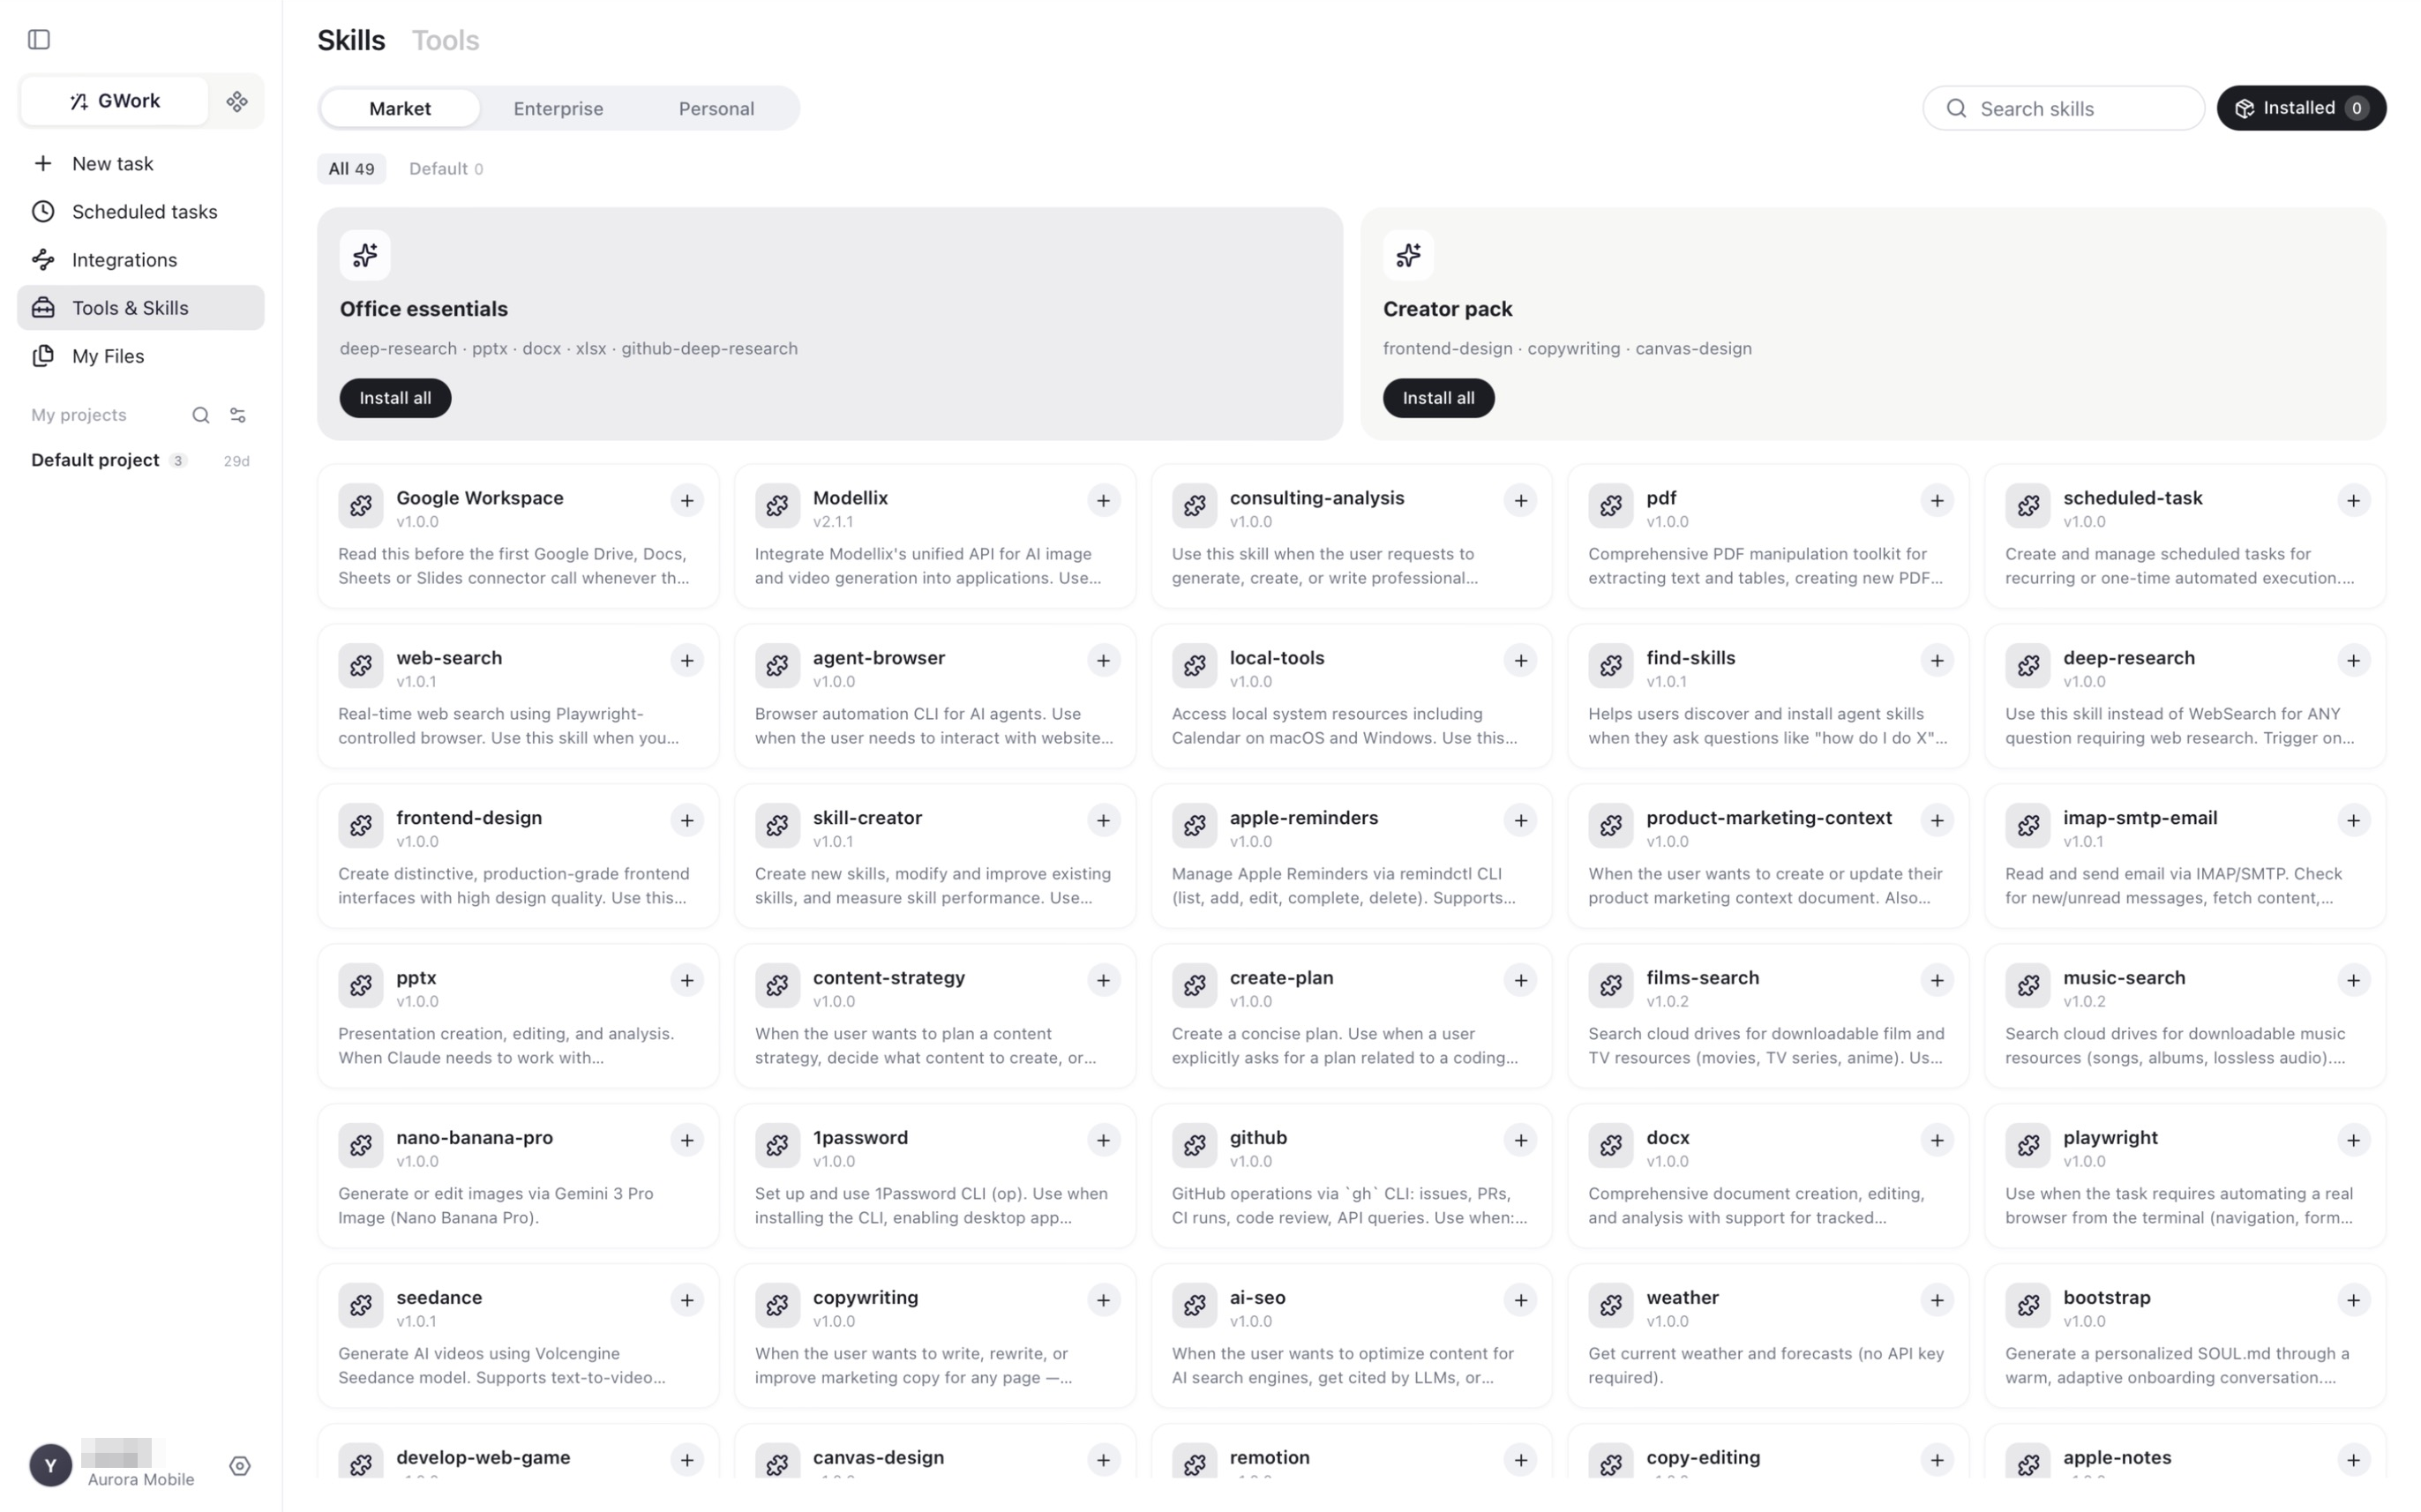This screenshot has height=1512, width=2421.
Task: Add the copywriting skill
Action: [x=1103, y=1300]
